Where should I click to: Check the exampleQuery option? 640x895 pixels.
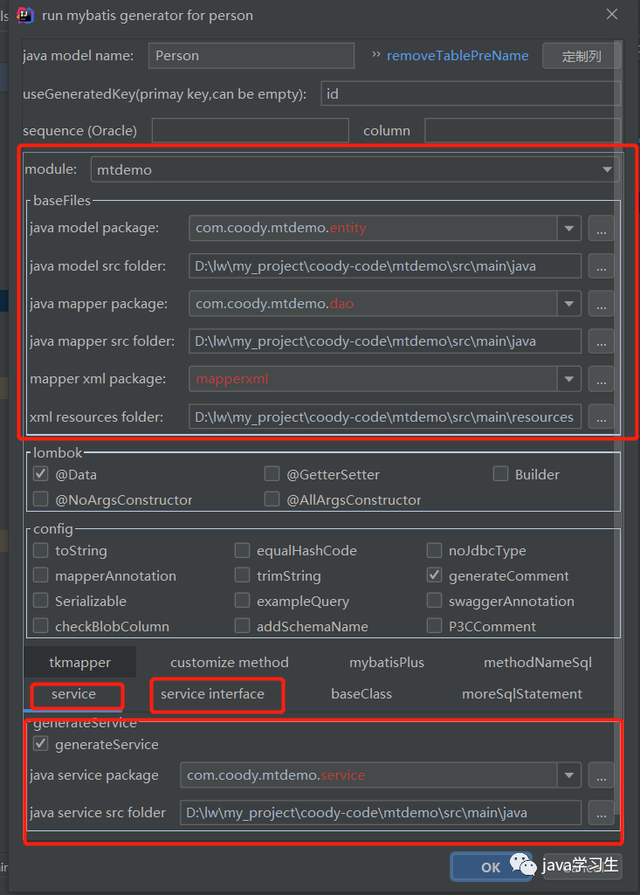(242, 600)
